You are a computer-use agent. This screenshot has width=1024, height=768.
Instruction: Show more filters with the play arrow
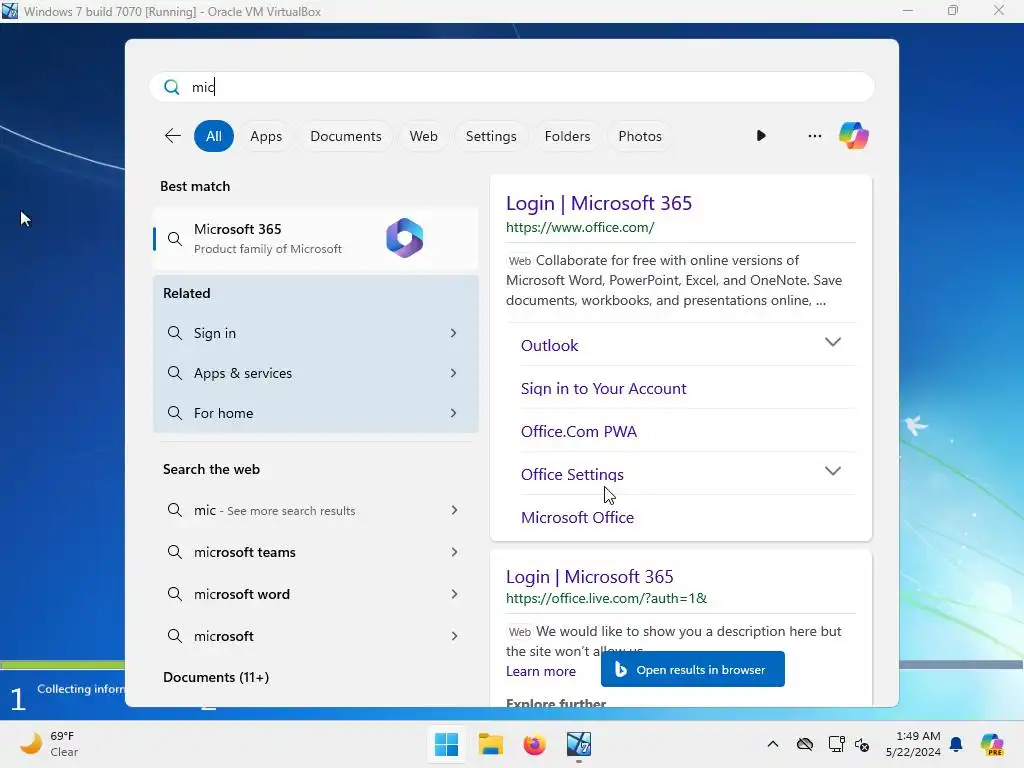[x=761, y=136]
